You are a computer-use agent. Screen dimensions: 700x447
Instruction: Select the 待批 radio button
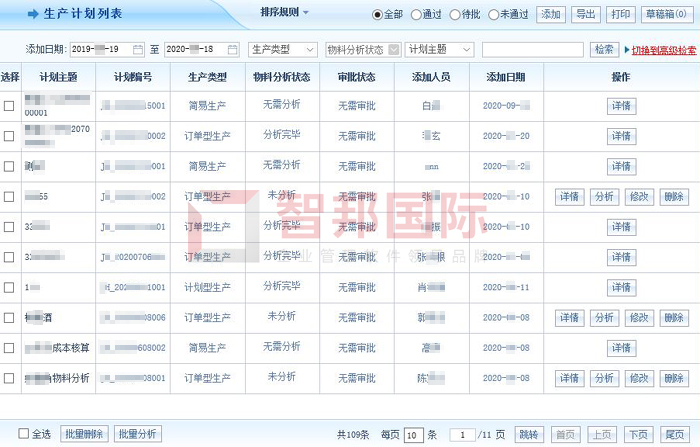[455, 15]
